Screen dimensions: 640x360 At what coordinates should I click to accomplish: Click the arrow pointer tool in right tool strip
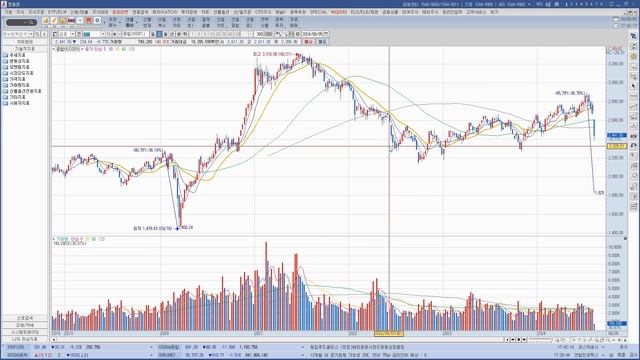click(633, 86)
